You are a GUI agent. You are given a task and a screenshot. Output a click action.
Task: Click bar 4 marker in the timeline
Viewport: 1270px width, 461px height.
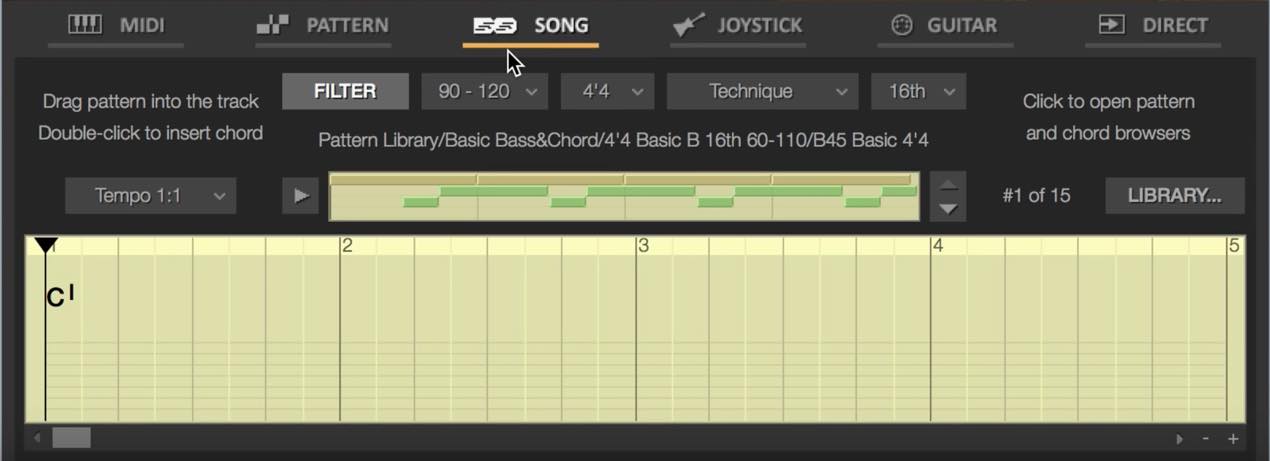point(937,245)
